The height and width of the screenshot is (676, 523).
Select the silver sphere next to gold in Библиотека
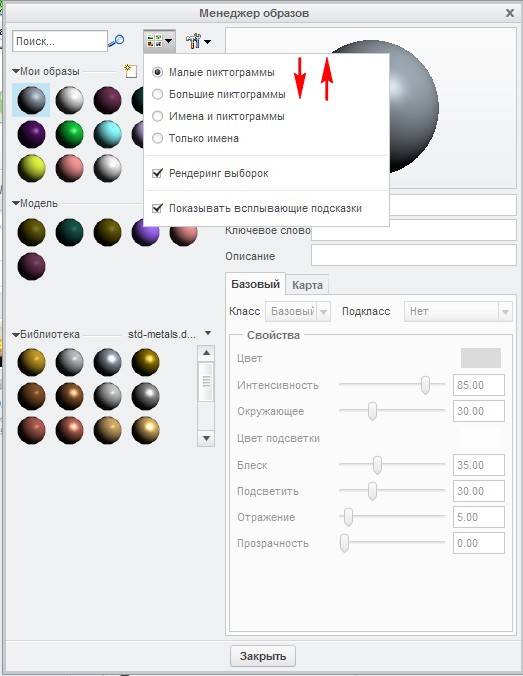click(x=69, y=362)
